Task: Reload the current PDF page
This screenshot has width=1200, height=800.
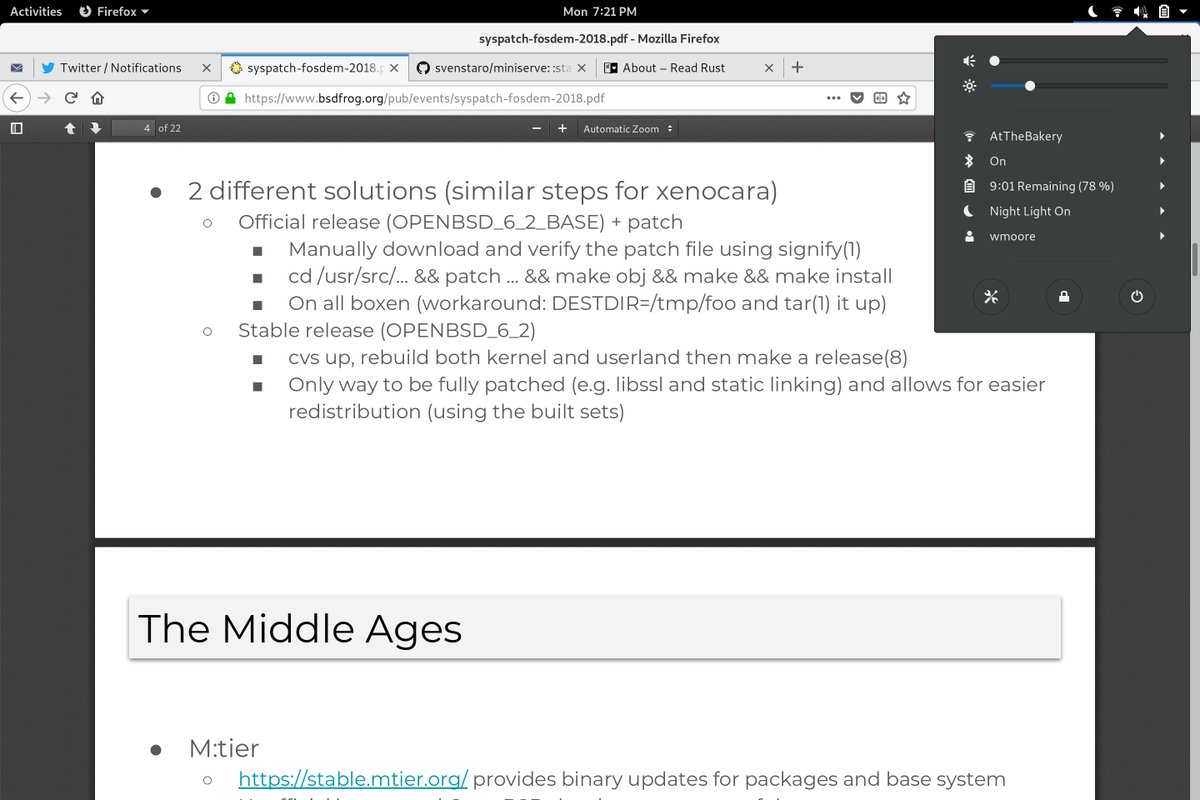Action: (x=71, y=98)
